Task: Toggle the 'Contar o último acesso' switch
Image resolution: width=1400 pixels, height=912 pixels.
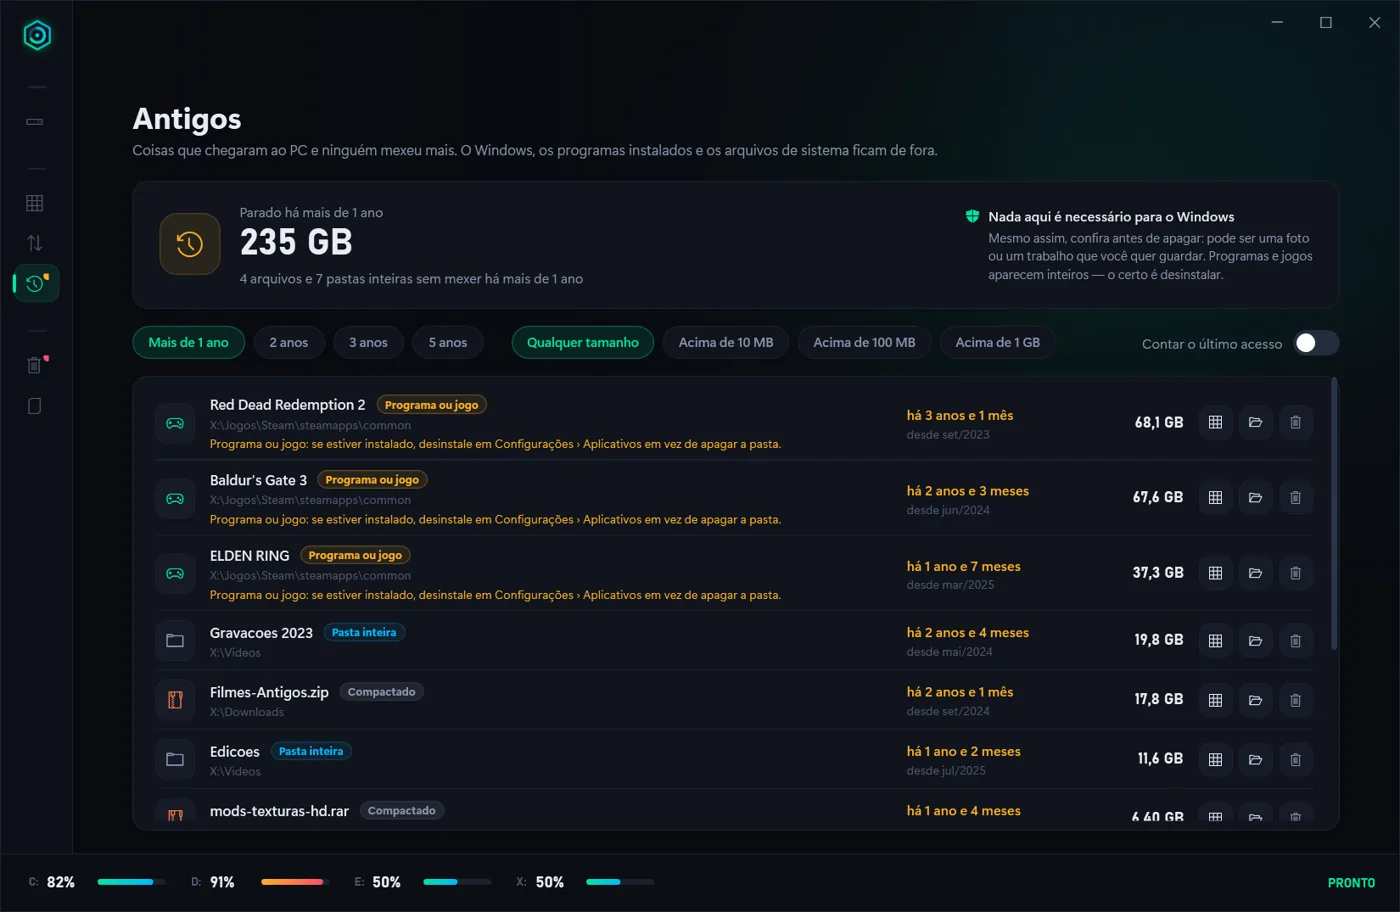Action: click(1315, 343)
